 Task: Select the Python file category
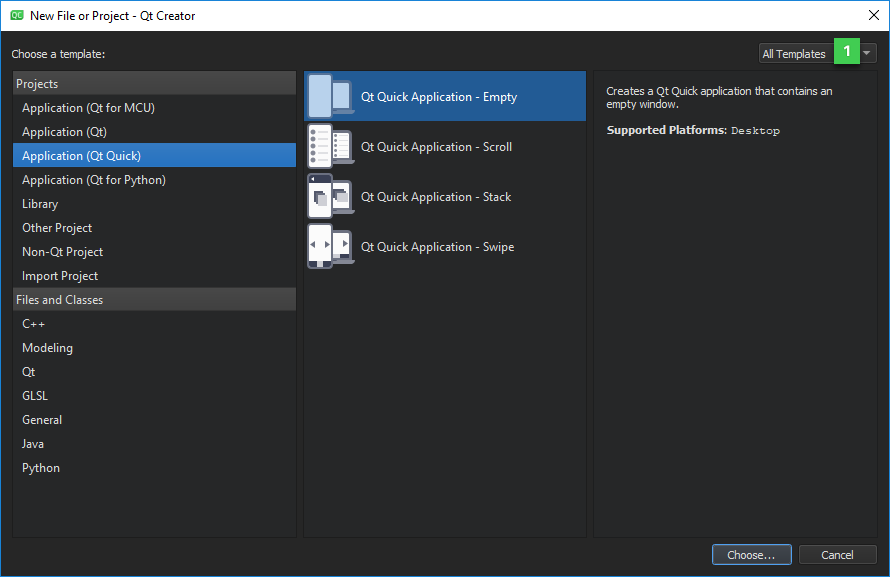point(41,468)
